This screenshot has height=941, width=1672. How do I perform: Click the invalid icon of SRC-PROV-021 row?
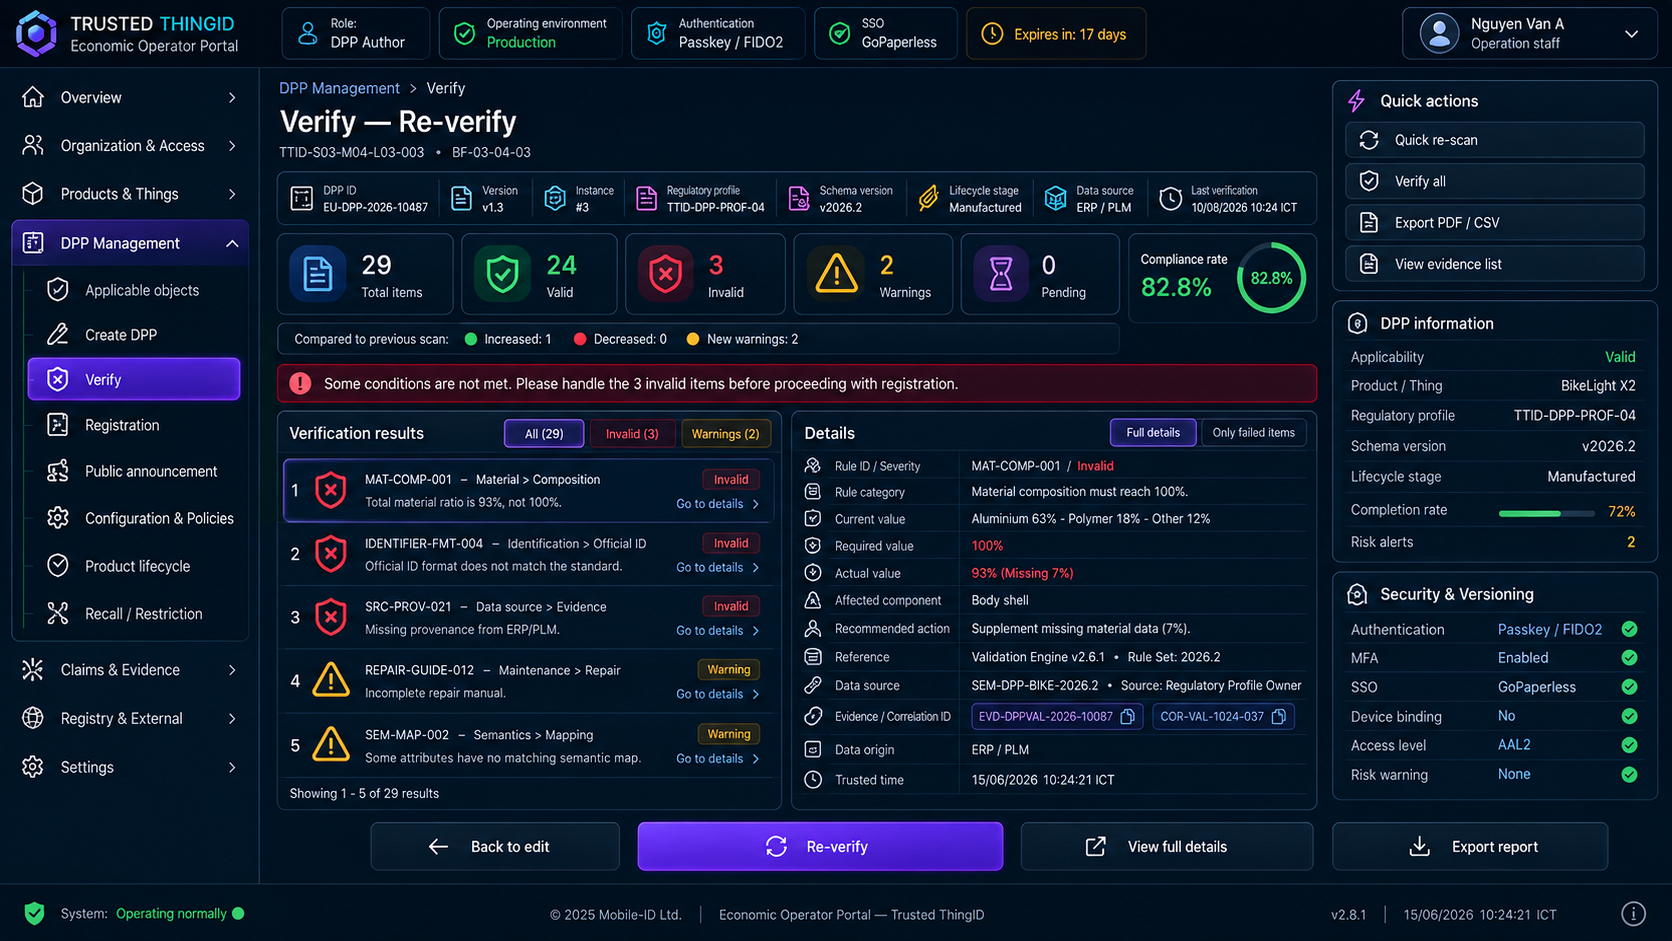tap(331, 617)
